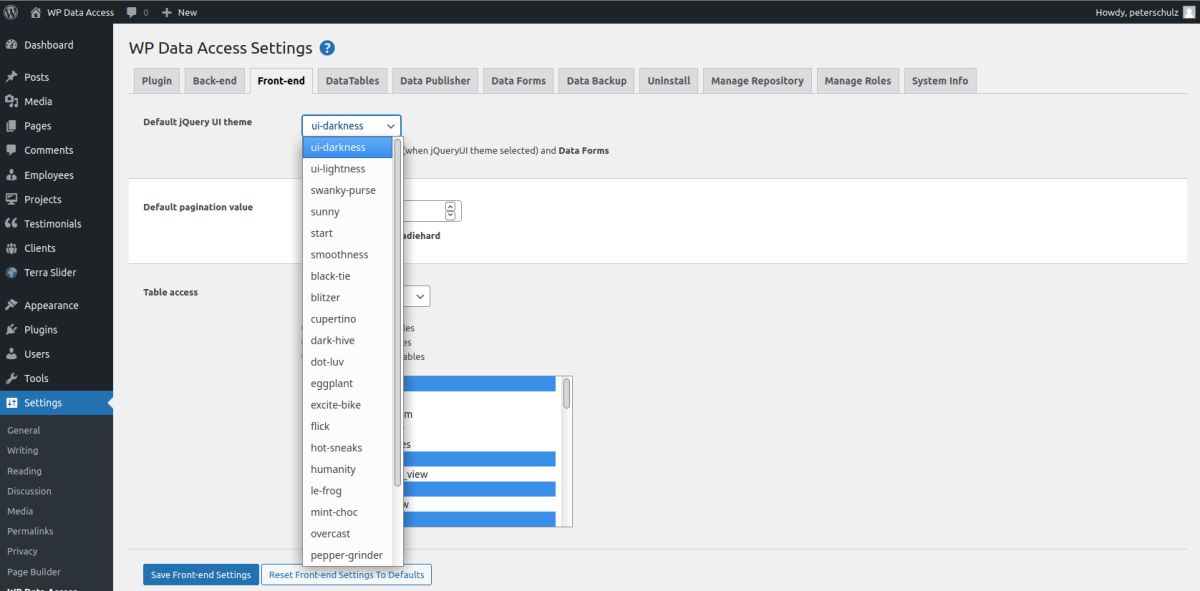Click the user avatar beside Howdy

point(1187,12)
